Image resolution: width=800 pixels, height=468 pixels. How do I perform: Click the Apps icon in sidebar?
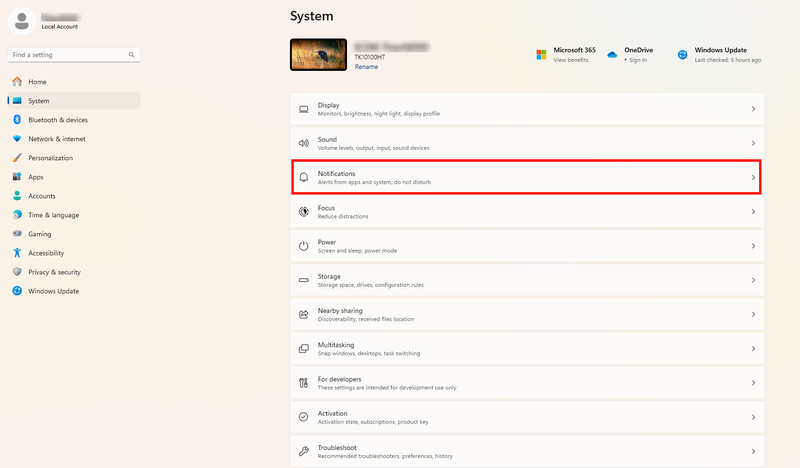click(17, 177)
